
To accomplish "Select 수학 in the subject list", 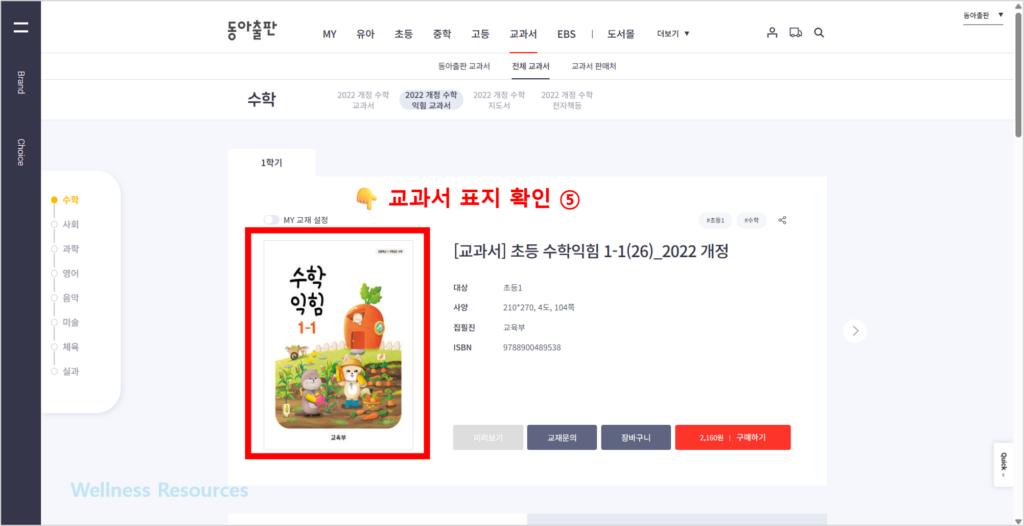I will pyautogui.click(x=71, y=200).
